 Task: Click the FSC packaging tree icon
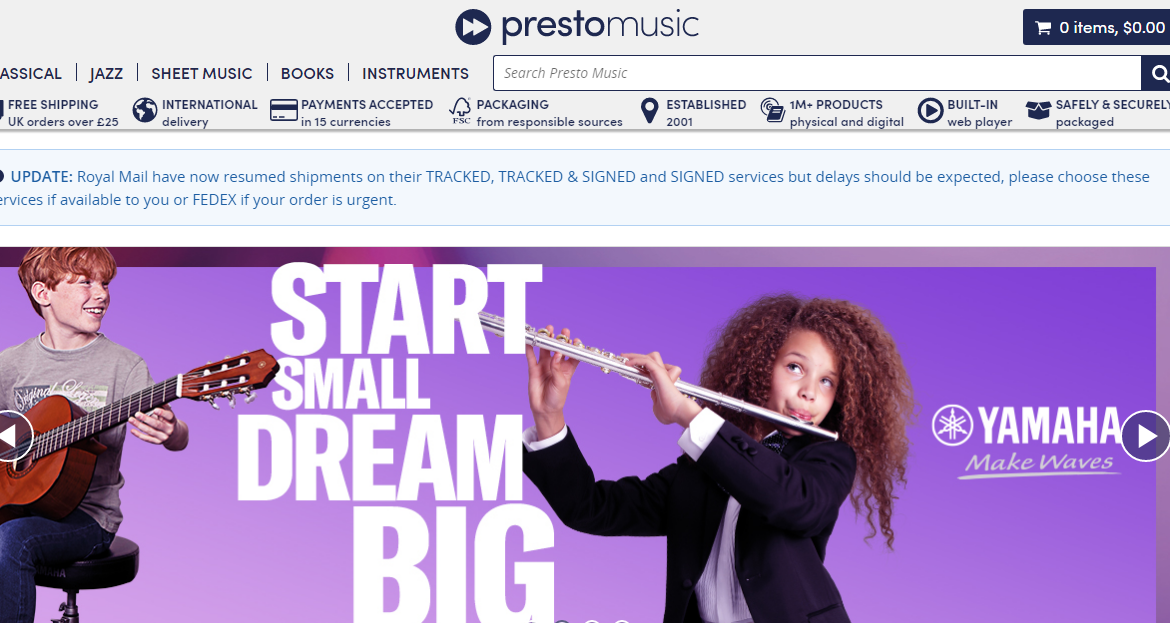tap(460, 111)
